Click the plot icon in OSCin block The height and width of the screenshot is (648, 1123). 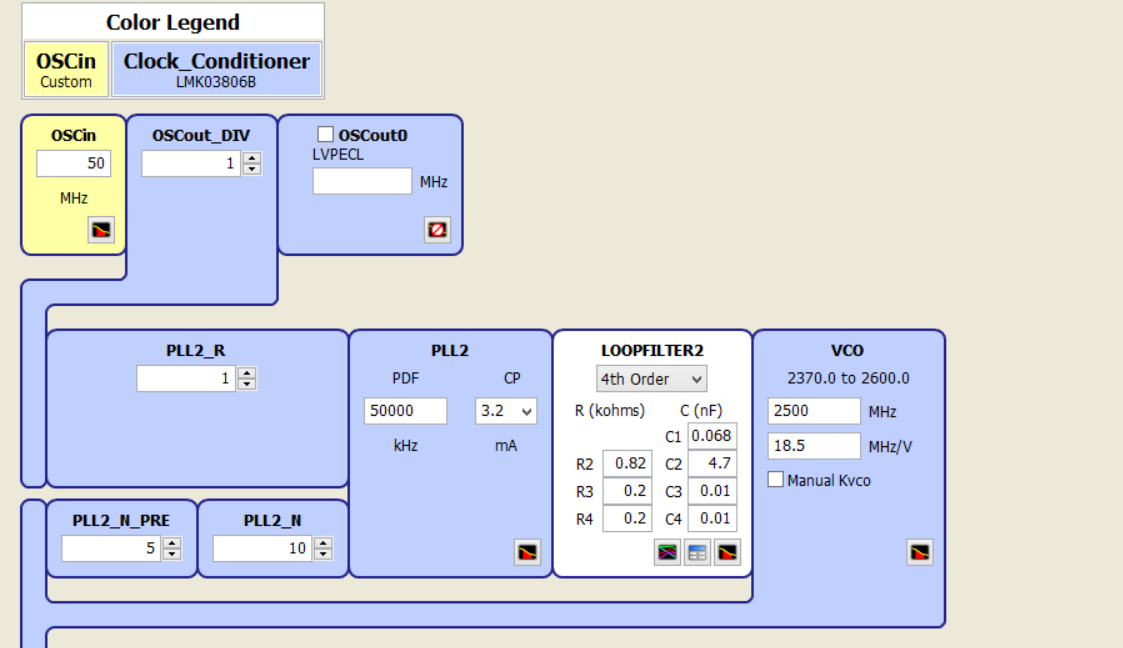[101, 230]
